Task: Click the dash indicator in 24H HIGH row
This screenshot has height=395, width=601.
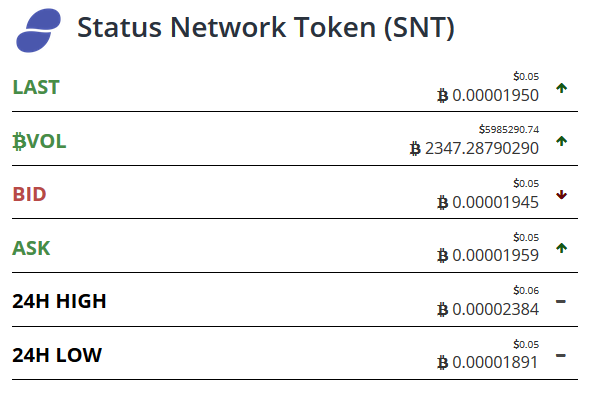Action: (x=561, y=302)
